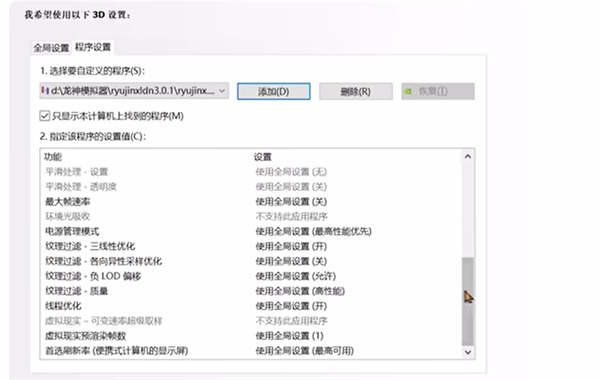Select the 纹理过滤 - 质量 row
600x380 pixels.
251,291
